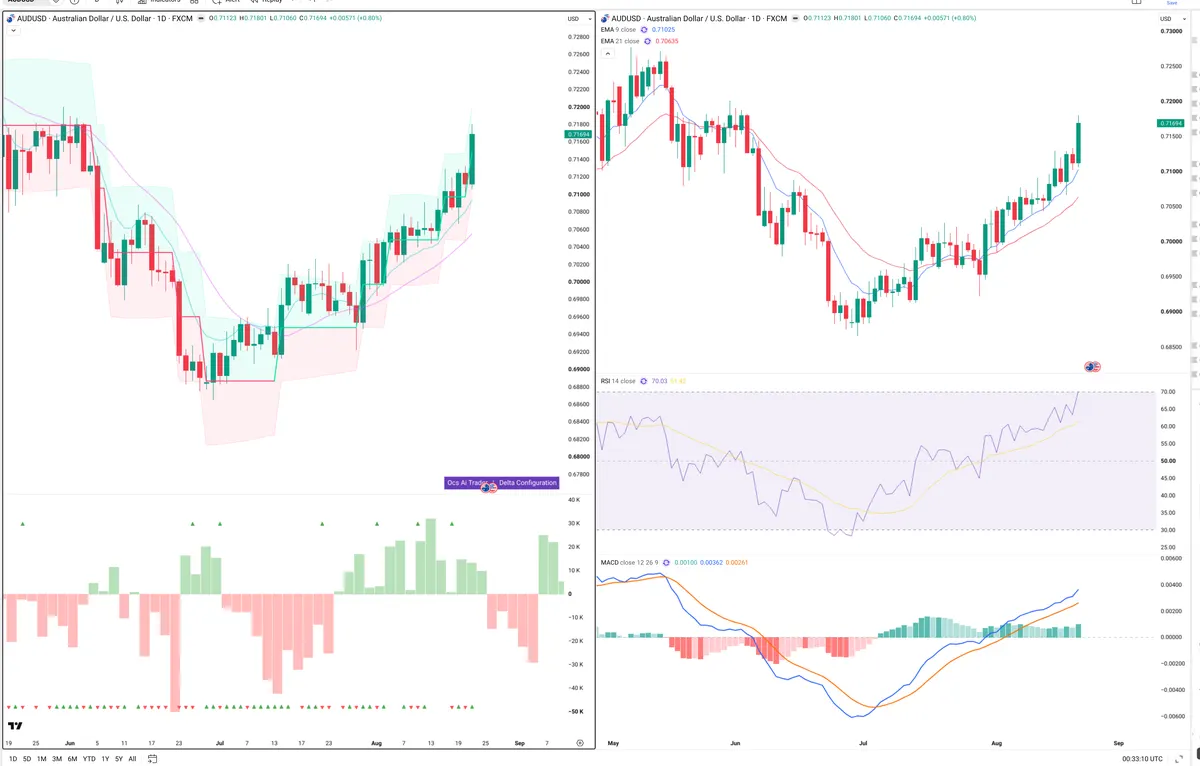Set the date range to 1M
The width and height of the screenshot is (1200, 766).
41,759
